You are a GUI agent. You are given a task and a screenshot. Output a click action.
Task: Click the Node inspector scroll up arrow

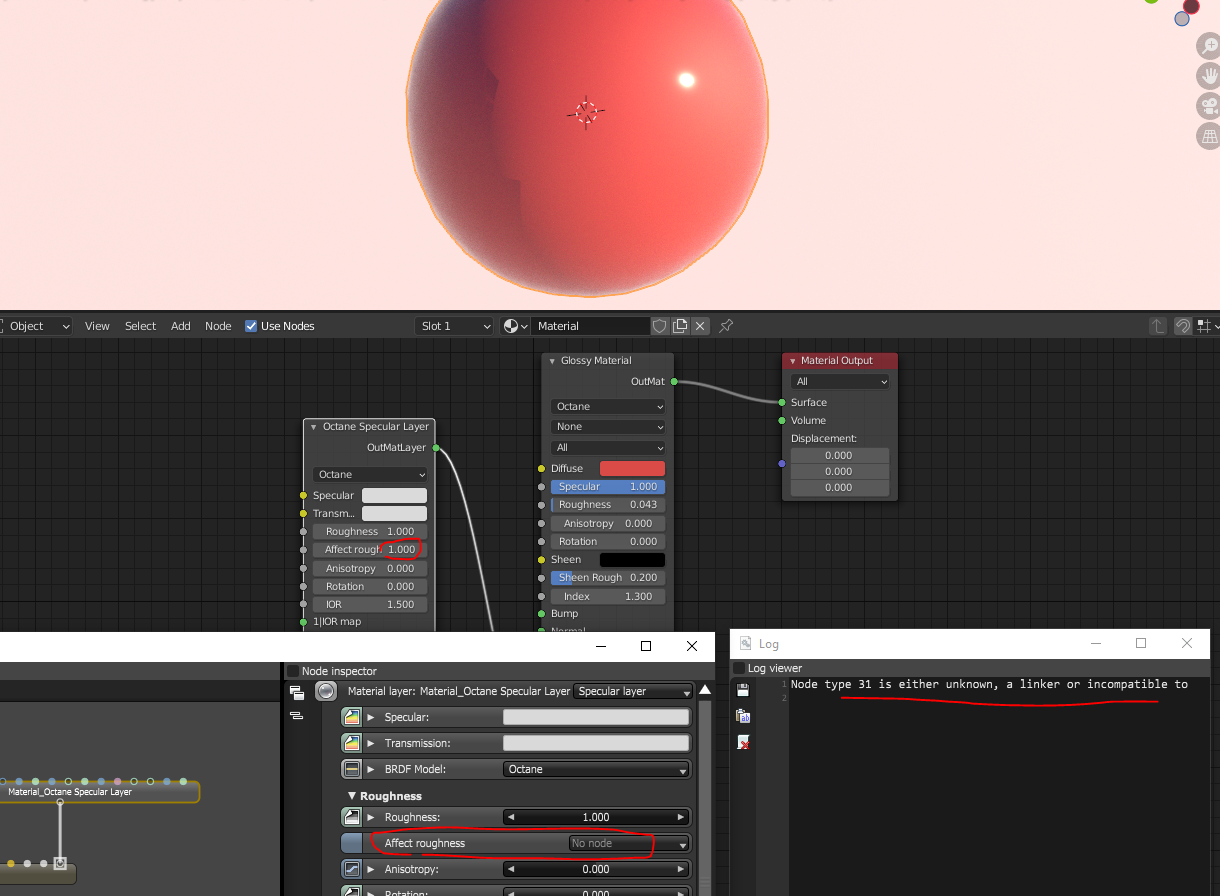(705, 690)
